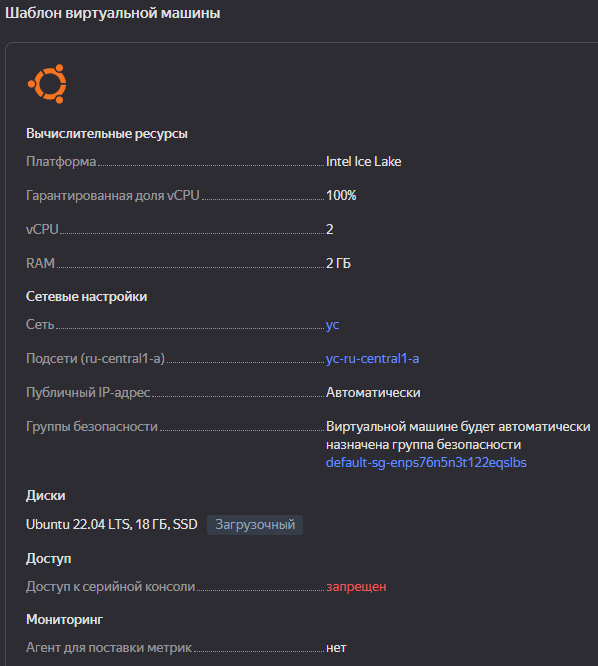Click the red запрещен serial console status

click(x=356, y=587)
